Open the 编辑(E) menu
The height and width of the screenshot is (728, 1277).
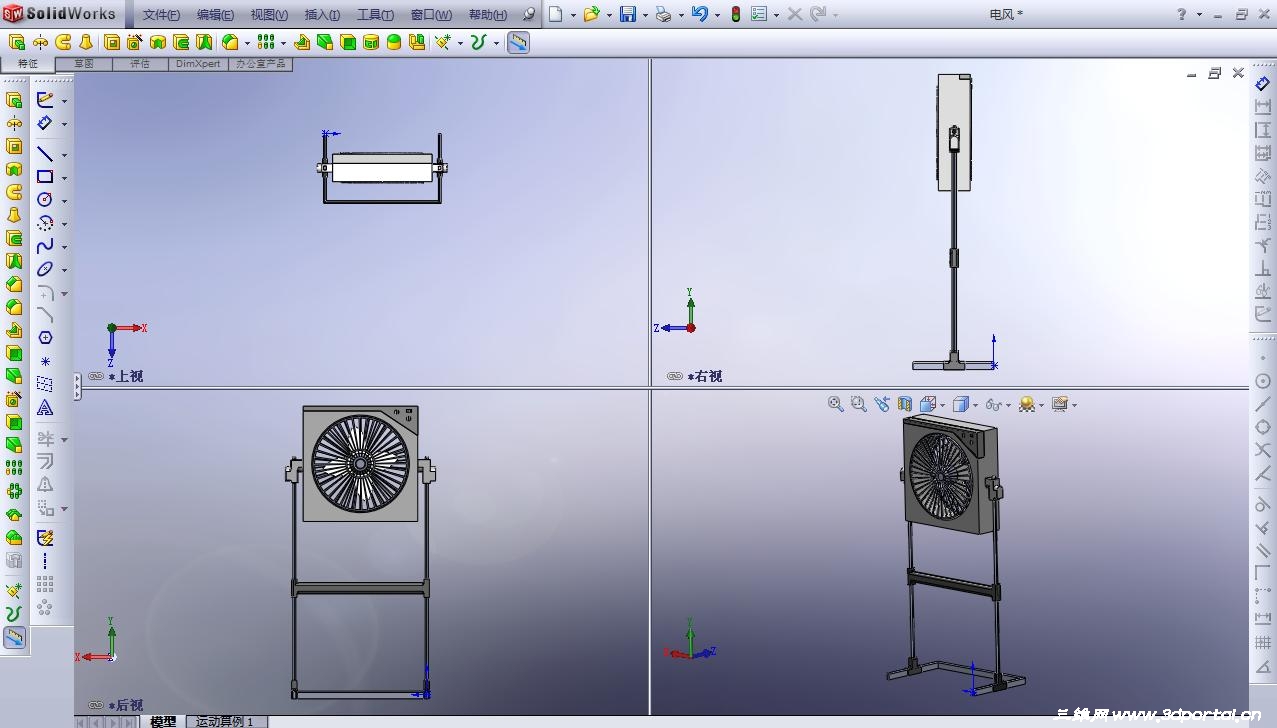tap(215, 15)
